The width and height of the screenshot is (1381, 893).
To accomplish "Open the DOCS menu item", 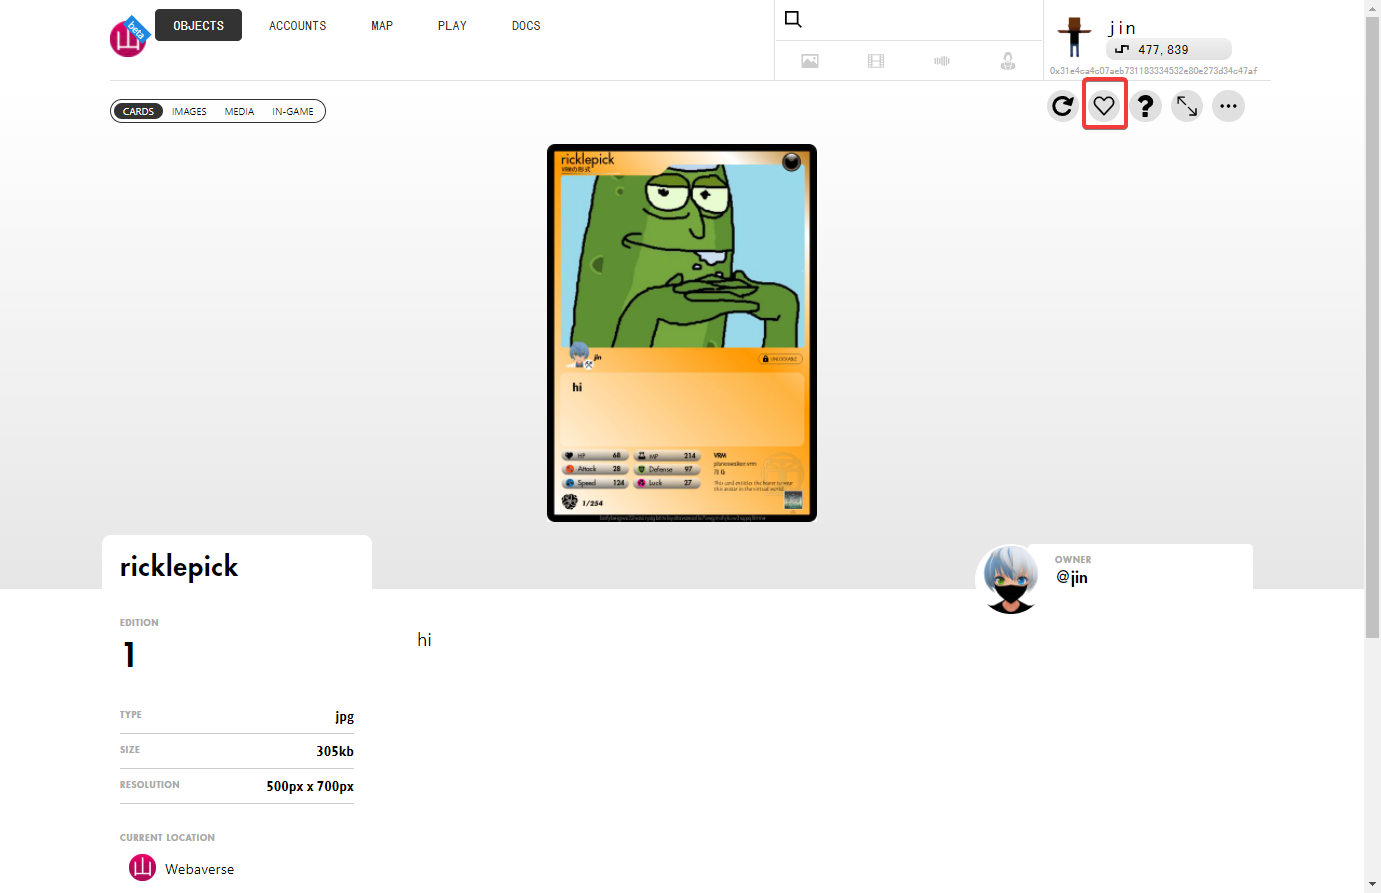I will click(526, 25).
